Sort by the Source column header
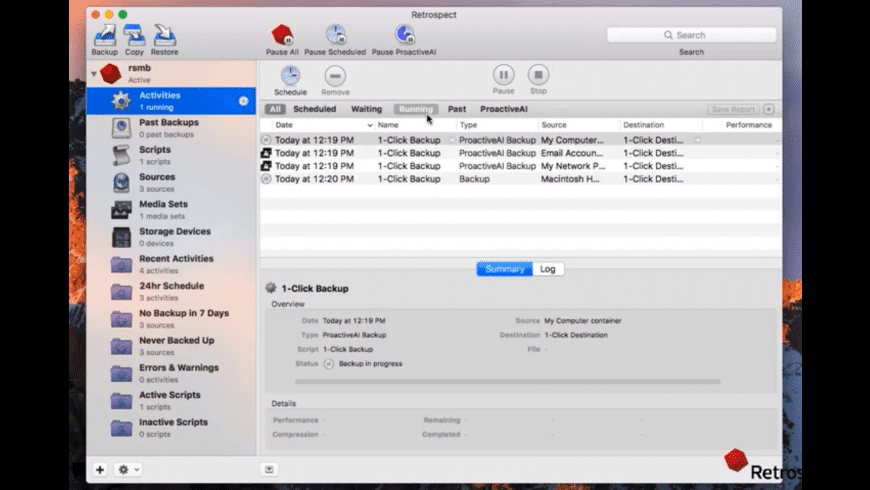The width and height of the screenshot is (870, 490). pos(579,125)
